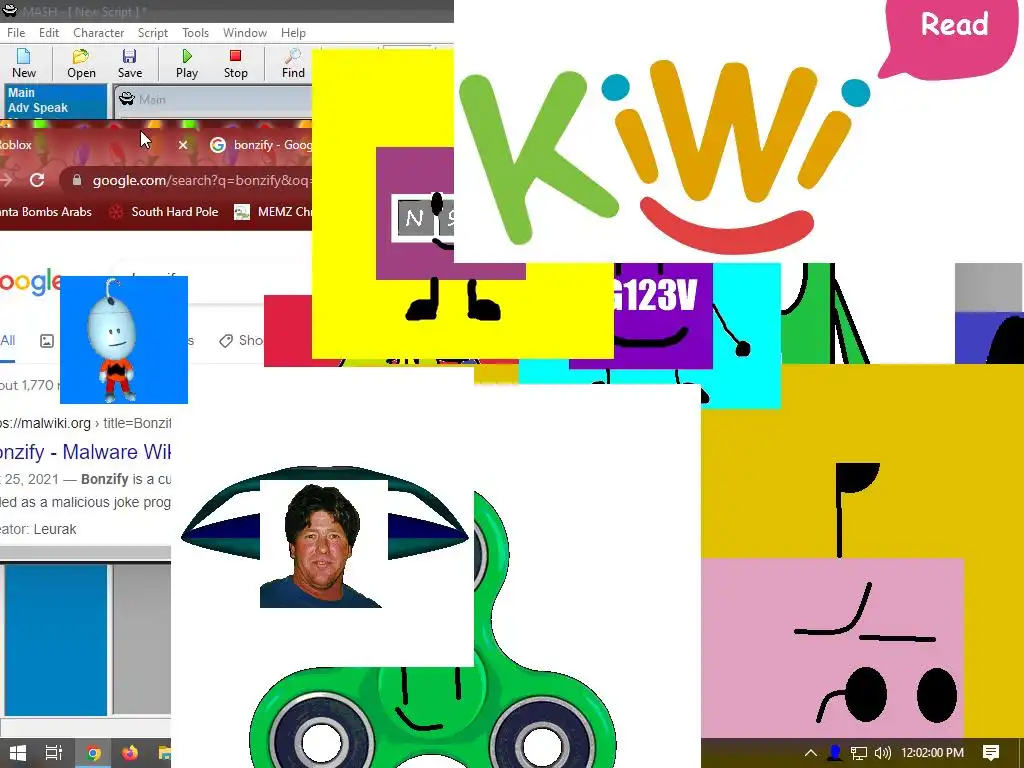
Task: Open the File menu in MASH
Action: pyautogui.click(x=16, y=33)
